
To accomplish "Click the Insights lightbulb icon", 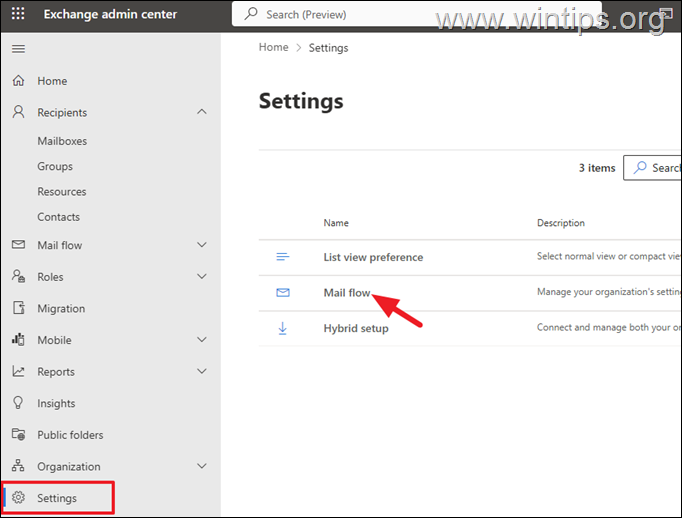I will (18, 403).
